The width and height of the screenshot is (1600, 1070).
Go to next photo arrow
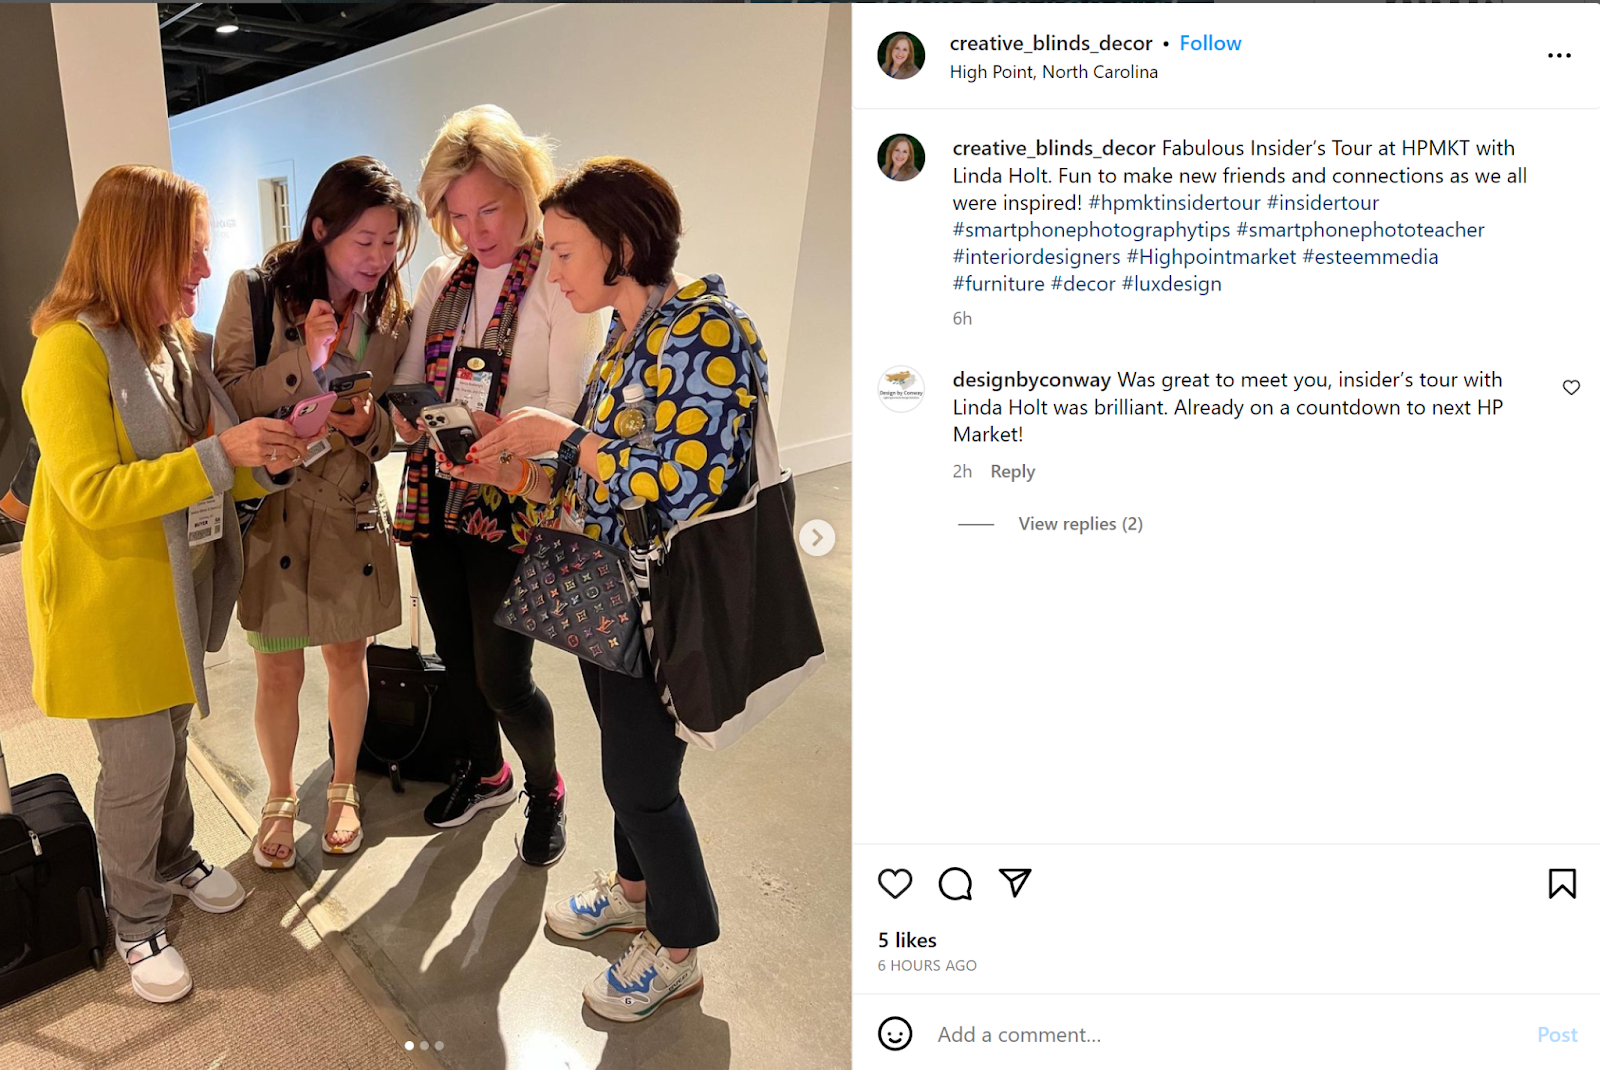[817, 538]
